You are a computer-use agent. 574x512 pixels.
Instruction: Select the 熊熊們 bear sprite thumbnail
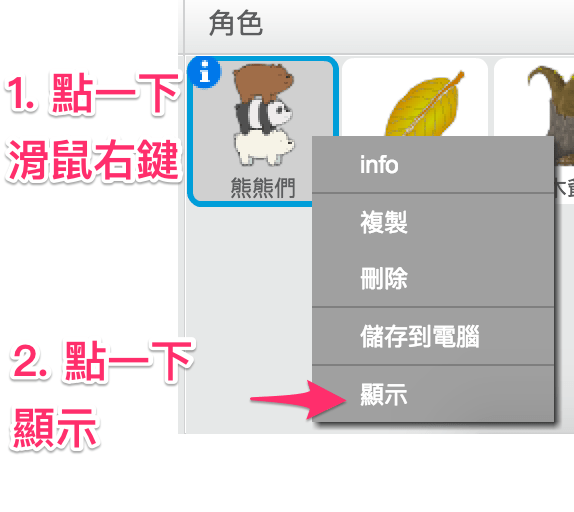[262, 132]
